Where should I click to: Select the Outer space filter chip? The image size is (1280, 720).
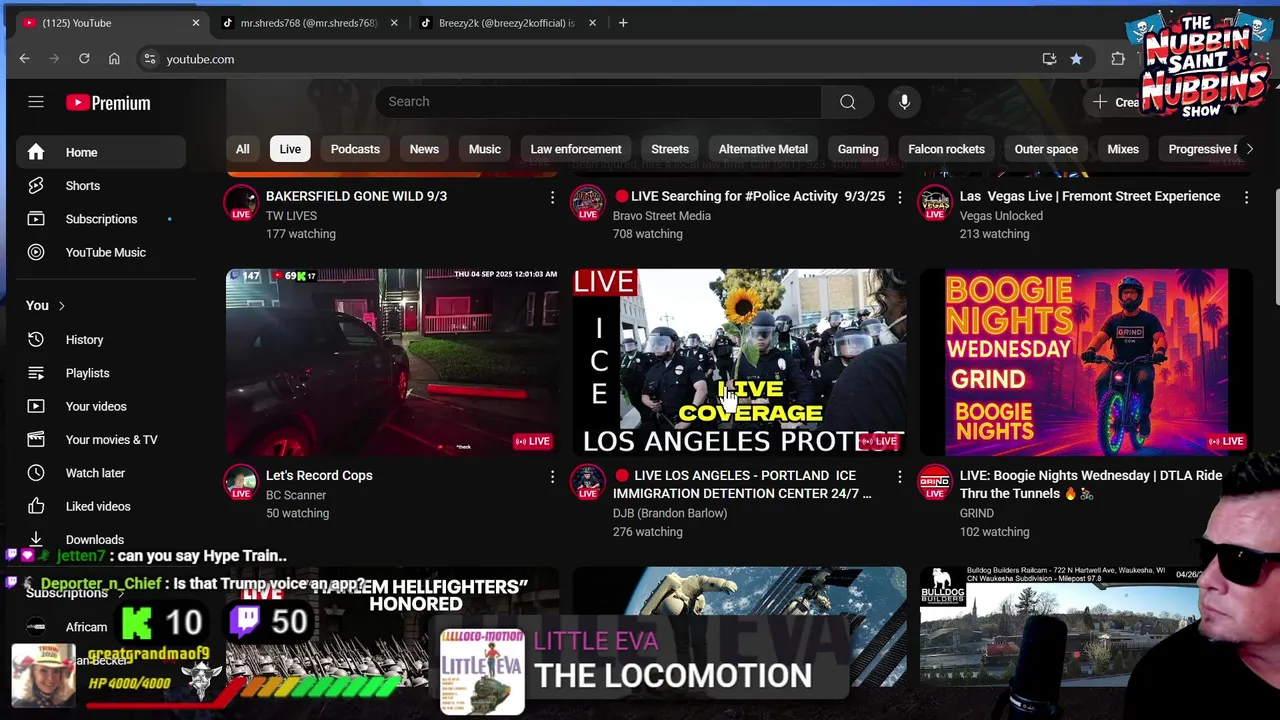(1046, 149)
